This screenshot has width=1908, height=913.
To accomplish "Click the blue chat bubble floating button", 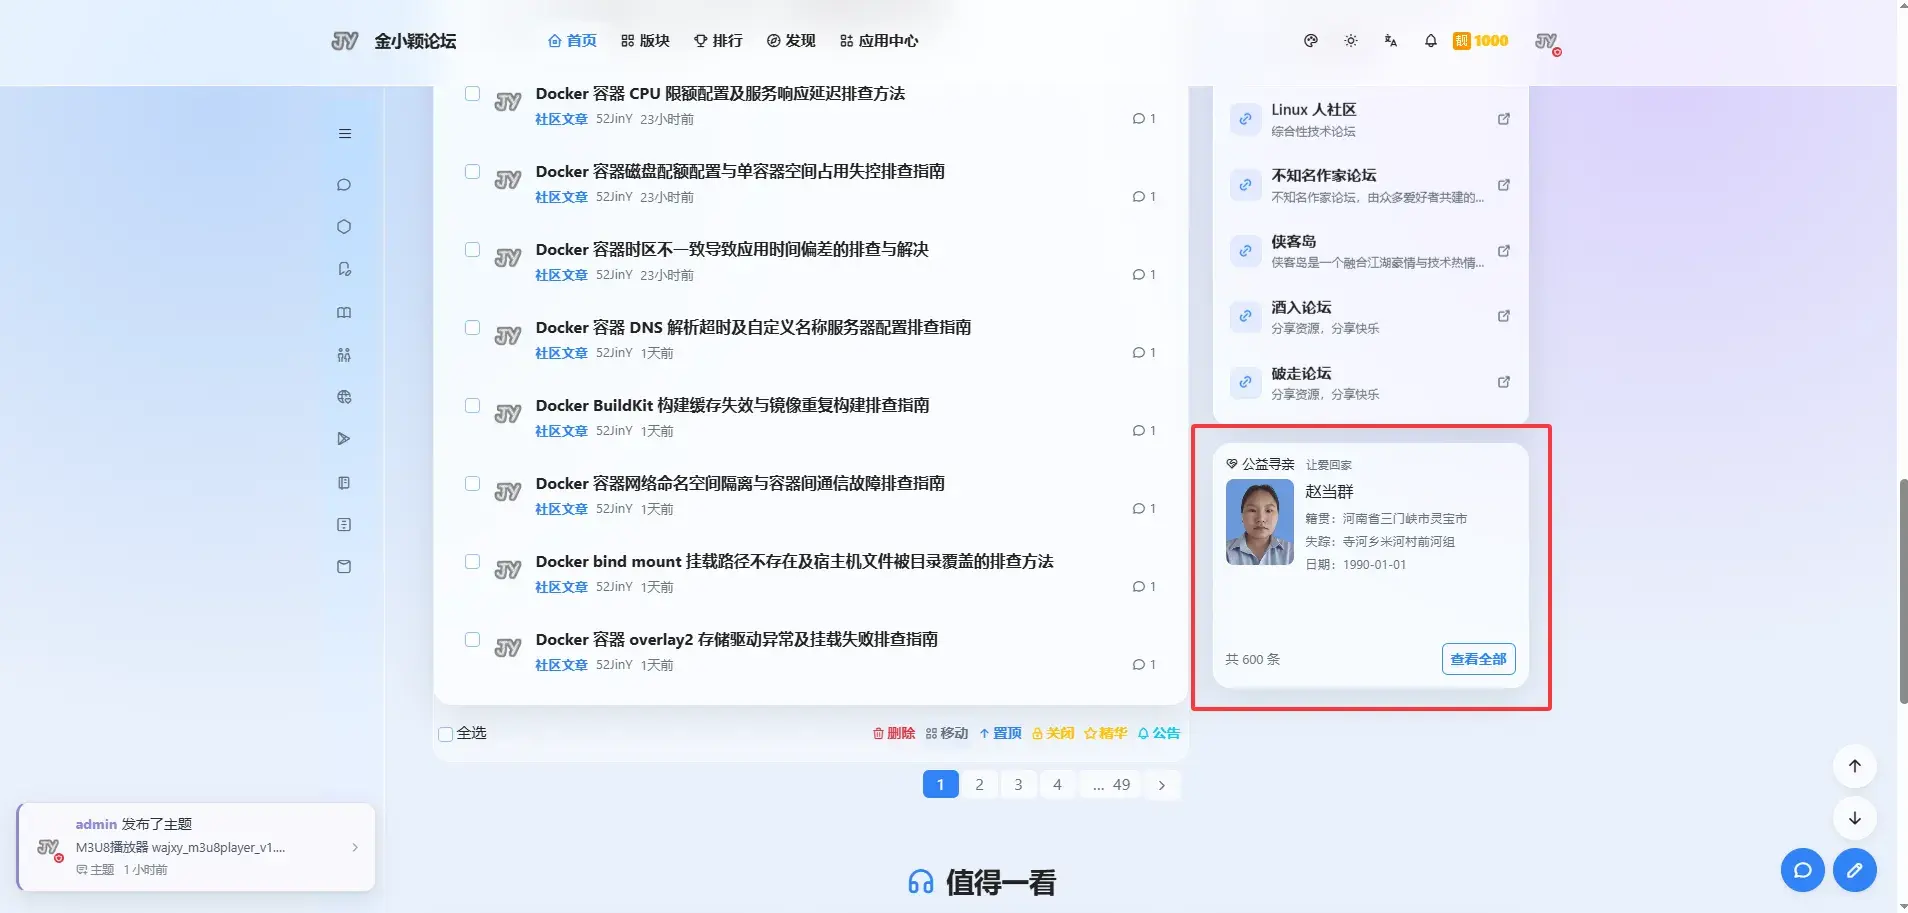I will (x=1802, y=870).
